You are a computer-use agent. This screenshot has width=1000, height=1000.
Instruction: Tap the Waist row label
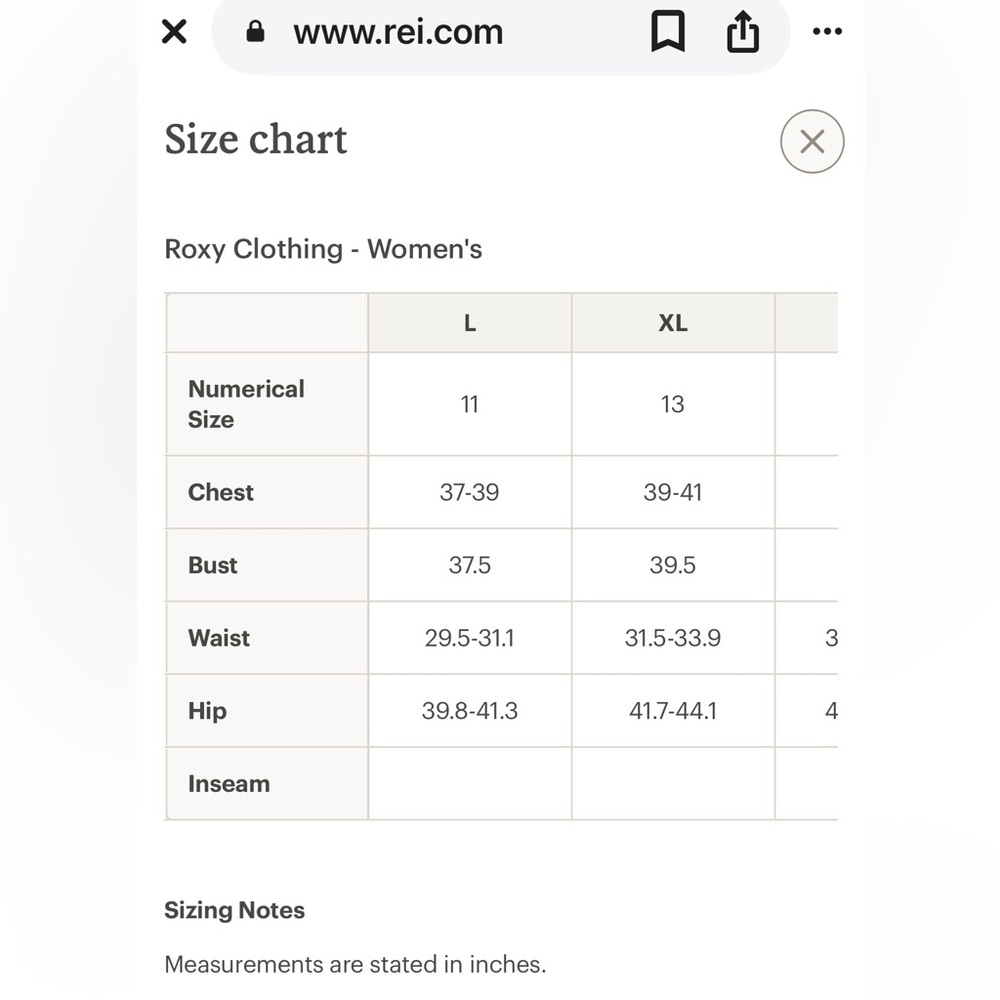coord(219,637)
